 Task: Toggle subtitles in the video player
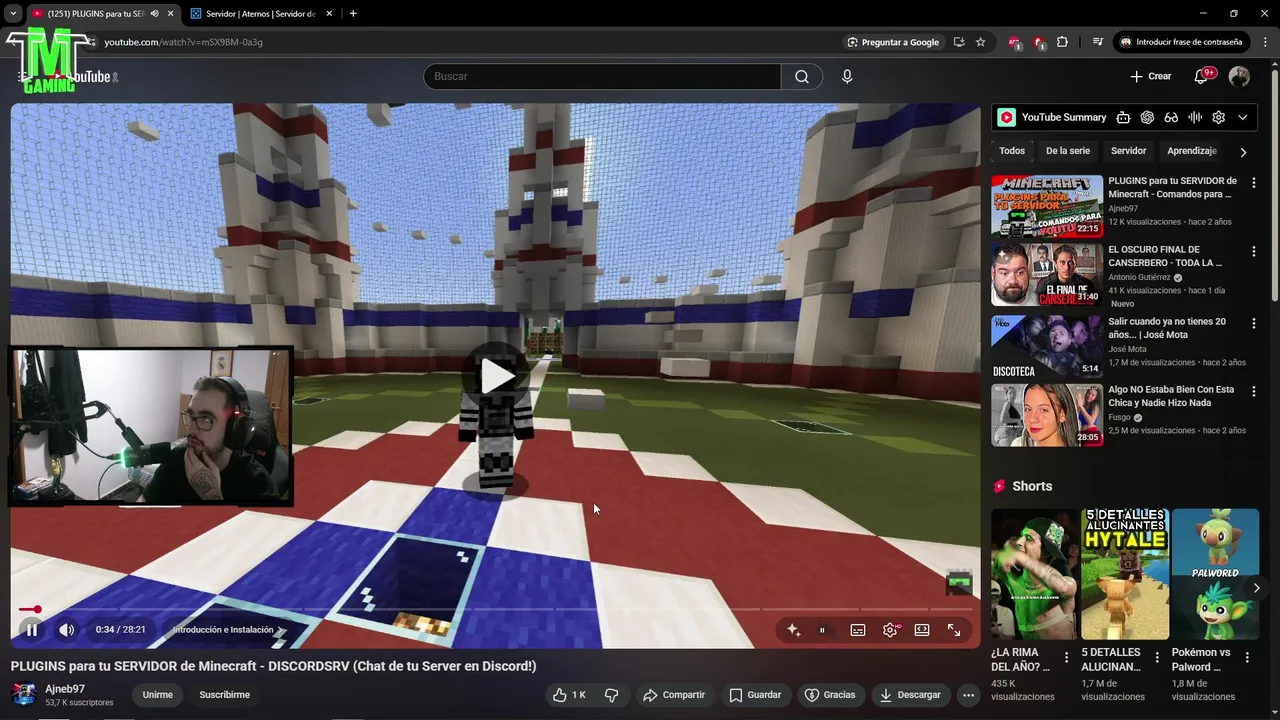click(x=858, y=630)
